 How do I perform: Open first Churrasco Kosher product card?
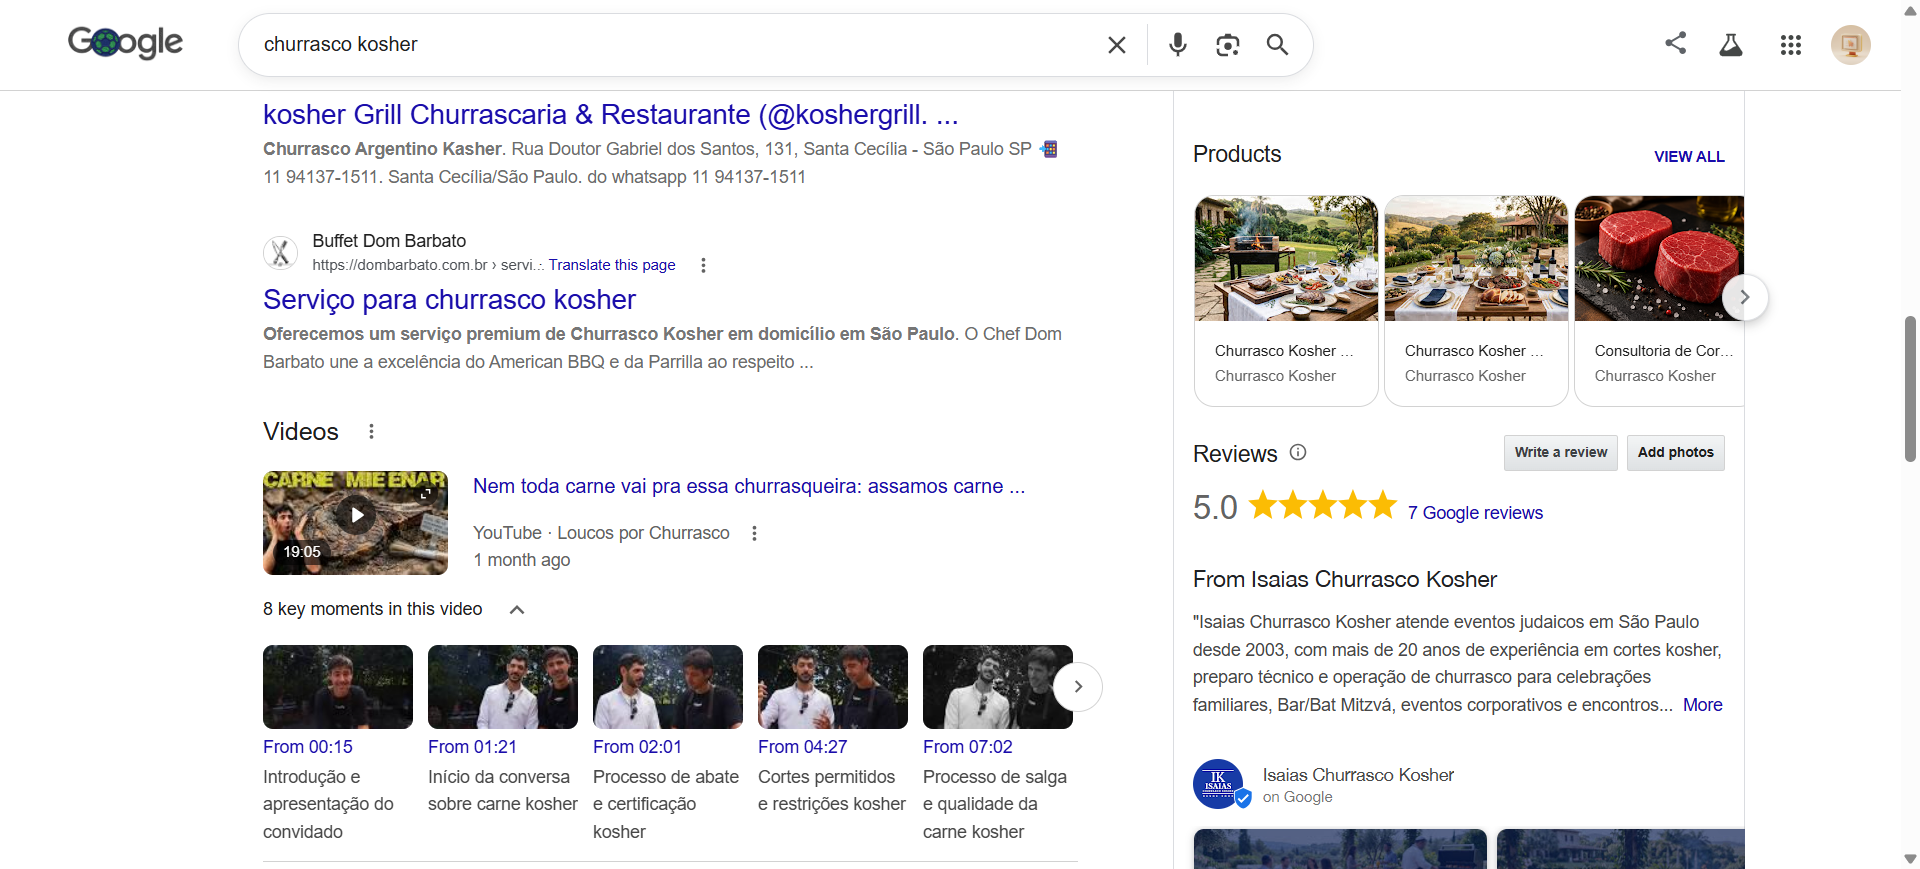click(1286, 300)
